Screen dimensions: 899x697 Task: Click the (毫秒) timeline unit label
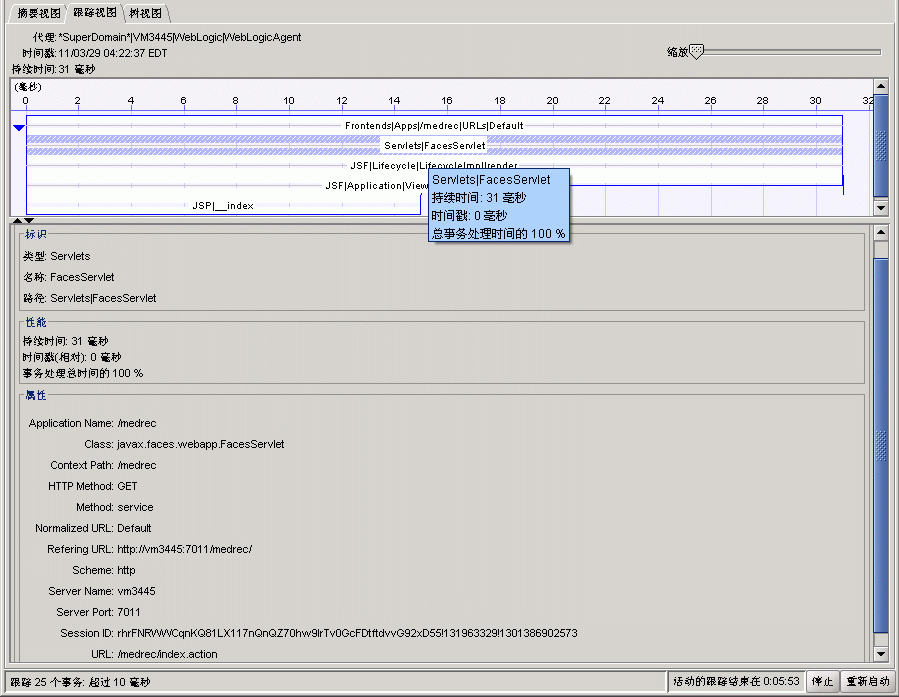(x=28, y=87)
